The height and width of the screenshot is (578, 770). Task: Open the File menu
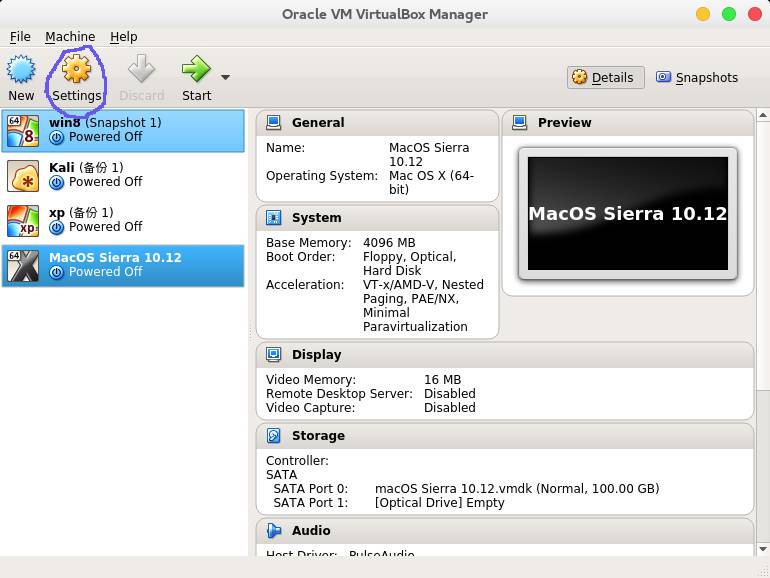20,37
